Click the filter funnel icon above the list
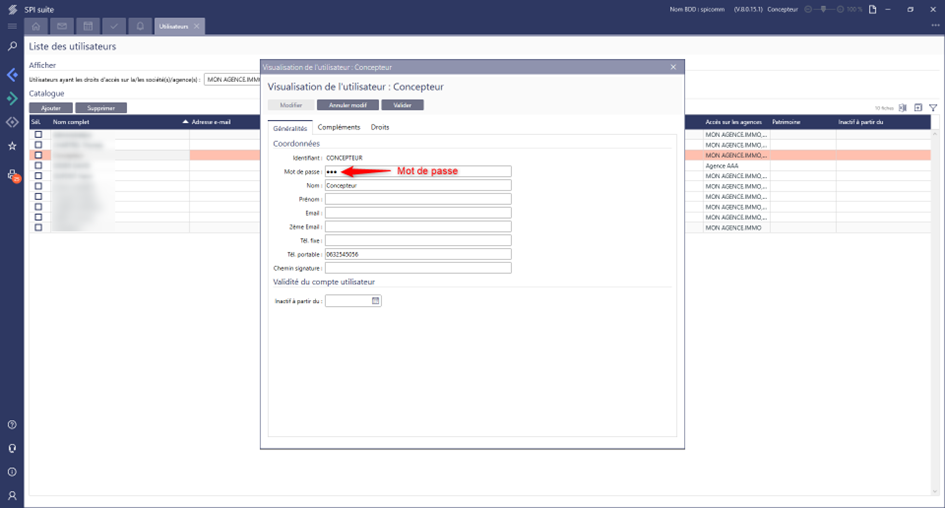945x508 pixels. pyautogui.click(x=932, y=108)
